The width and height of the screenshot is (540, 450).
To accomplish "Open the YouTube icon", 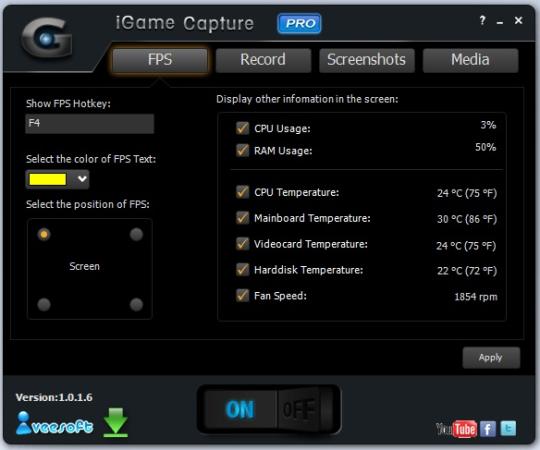I will (456, 429).
